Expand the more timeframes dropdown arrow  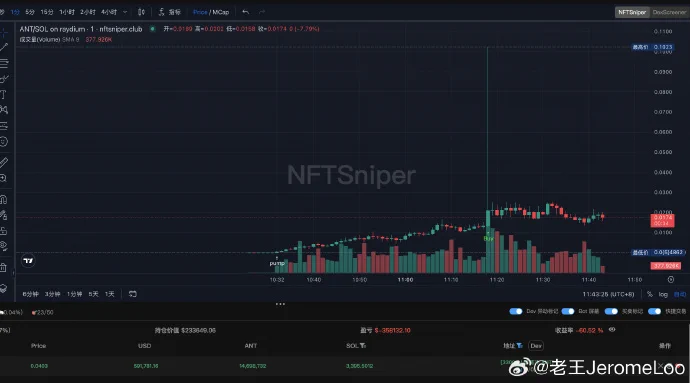pyautogui.click(x=125, y=12)
